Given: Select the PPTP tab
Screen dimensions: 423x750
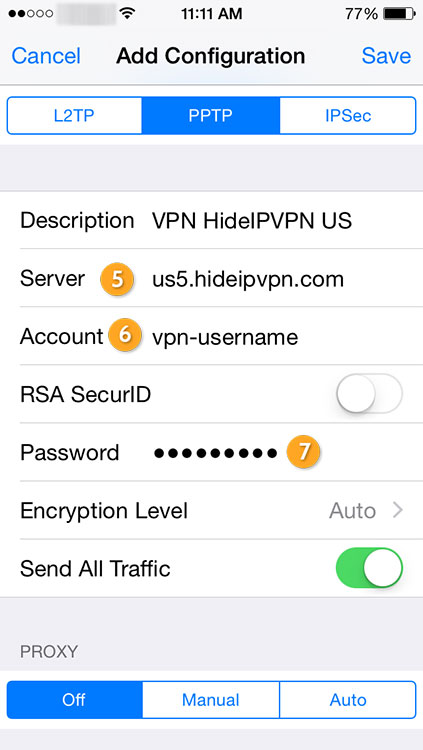Looking at the screenshot, I should pos(211,116).
